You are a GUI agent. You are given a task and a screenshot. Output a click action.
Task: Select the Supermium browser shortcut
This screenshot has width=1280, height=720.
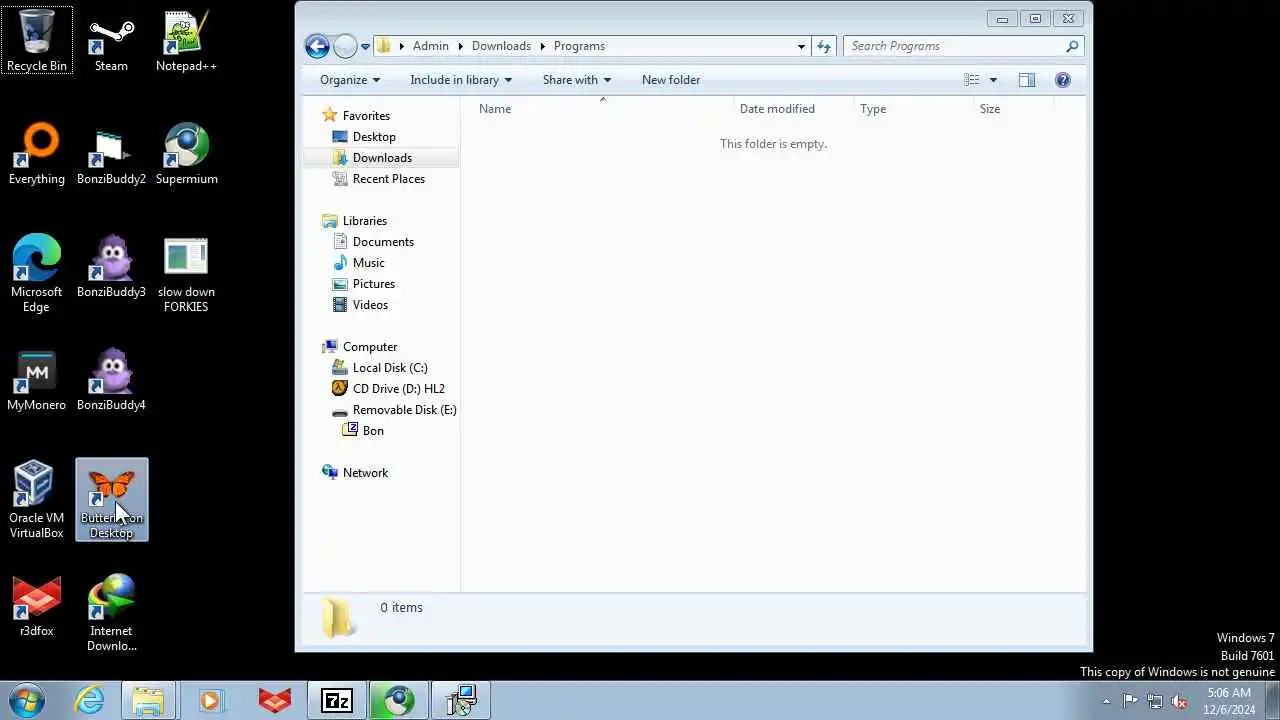(186, 154)
